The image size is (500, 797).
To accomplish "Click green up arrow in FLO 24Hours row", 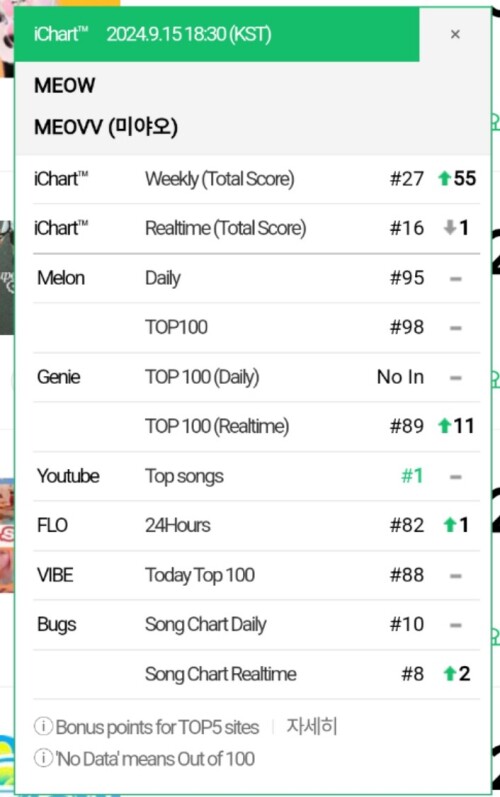I will pos(450,525).
